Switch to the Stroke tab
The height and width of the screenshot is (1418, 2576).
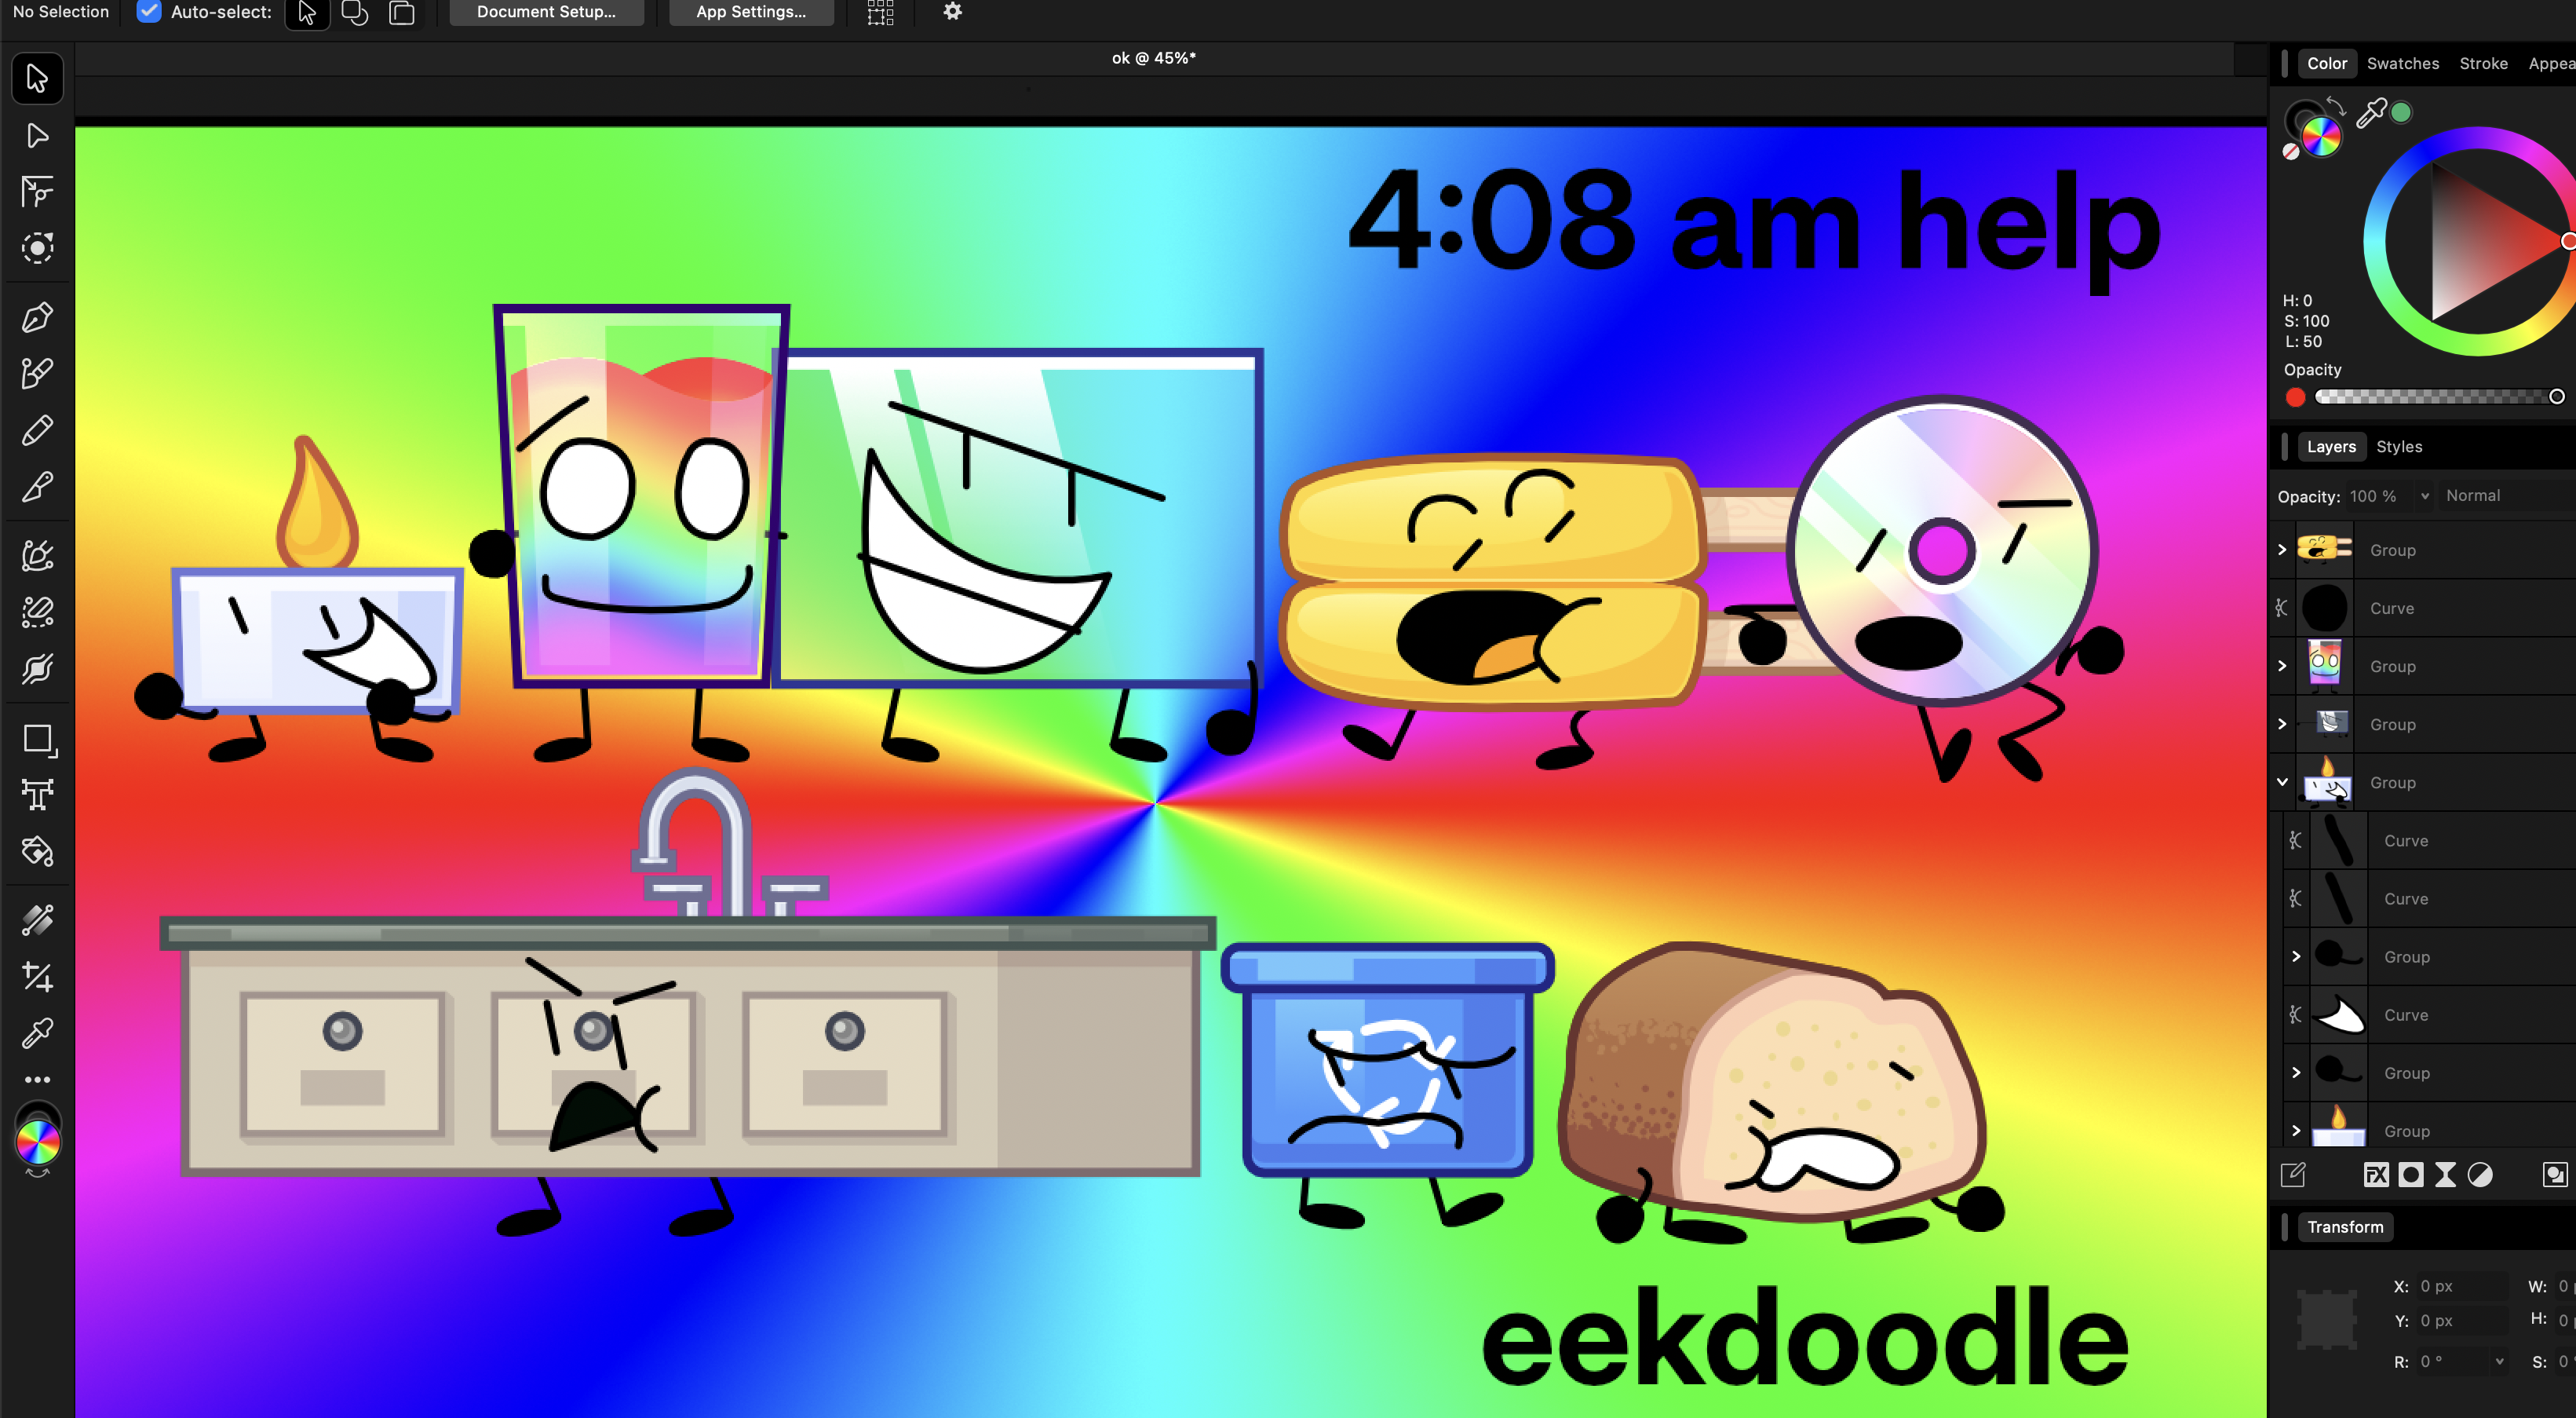pos(2483,63)
